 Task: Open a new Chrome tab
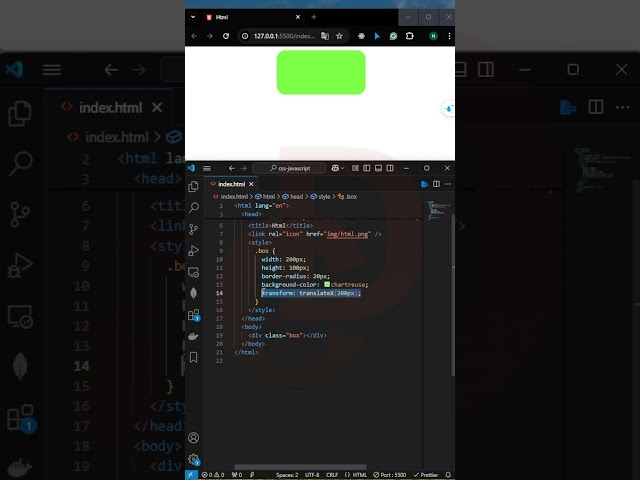pos(313,17)
